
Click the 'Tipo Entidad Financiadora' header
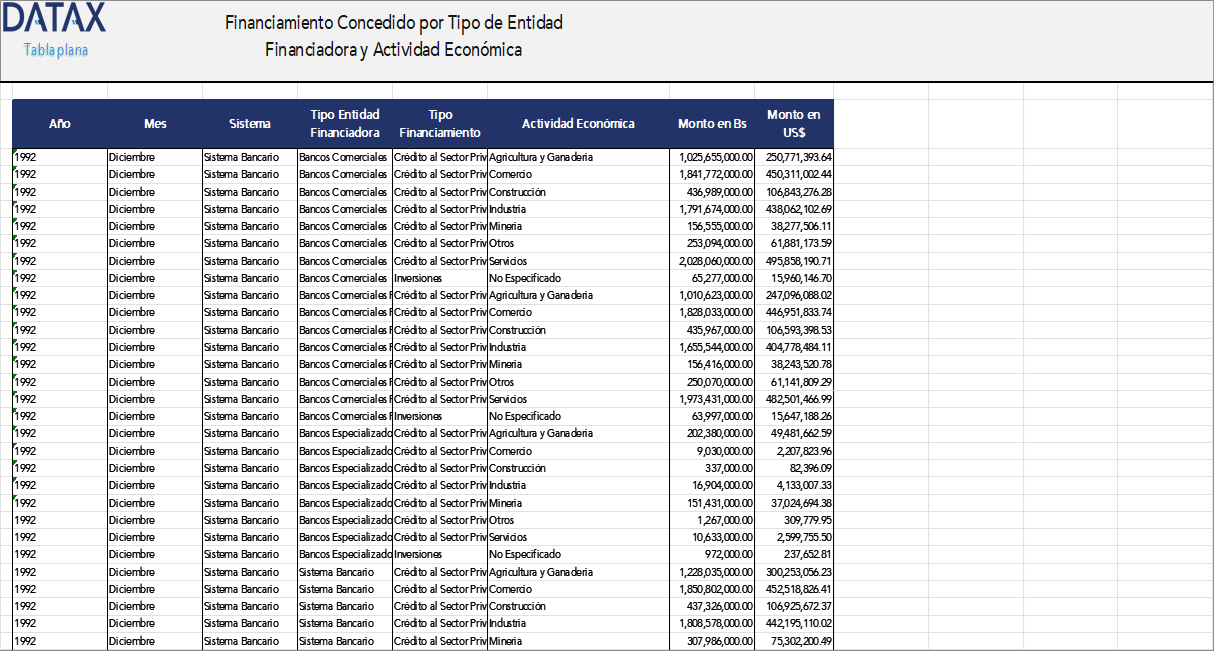point(342,123)
